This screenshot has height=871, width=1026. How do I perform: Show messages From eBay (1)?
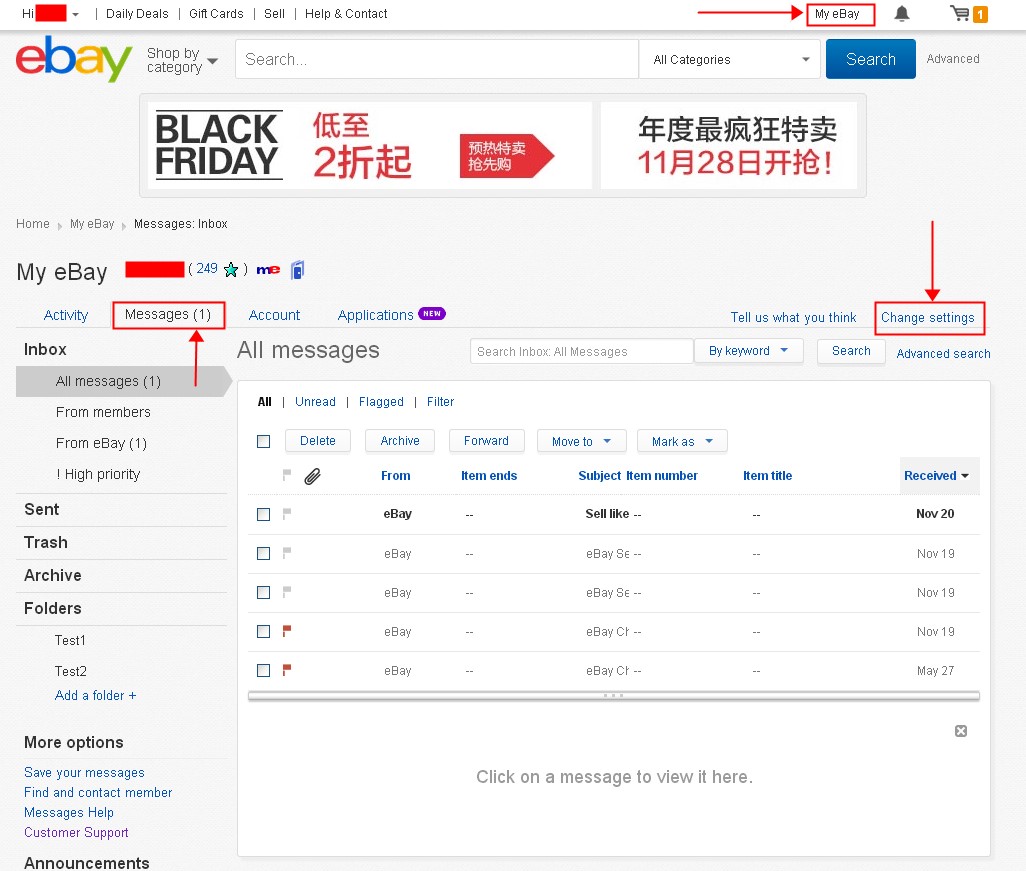point(101,444)
